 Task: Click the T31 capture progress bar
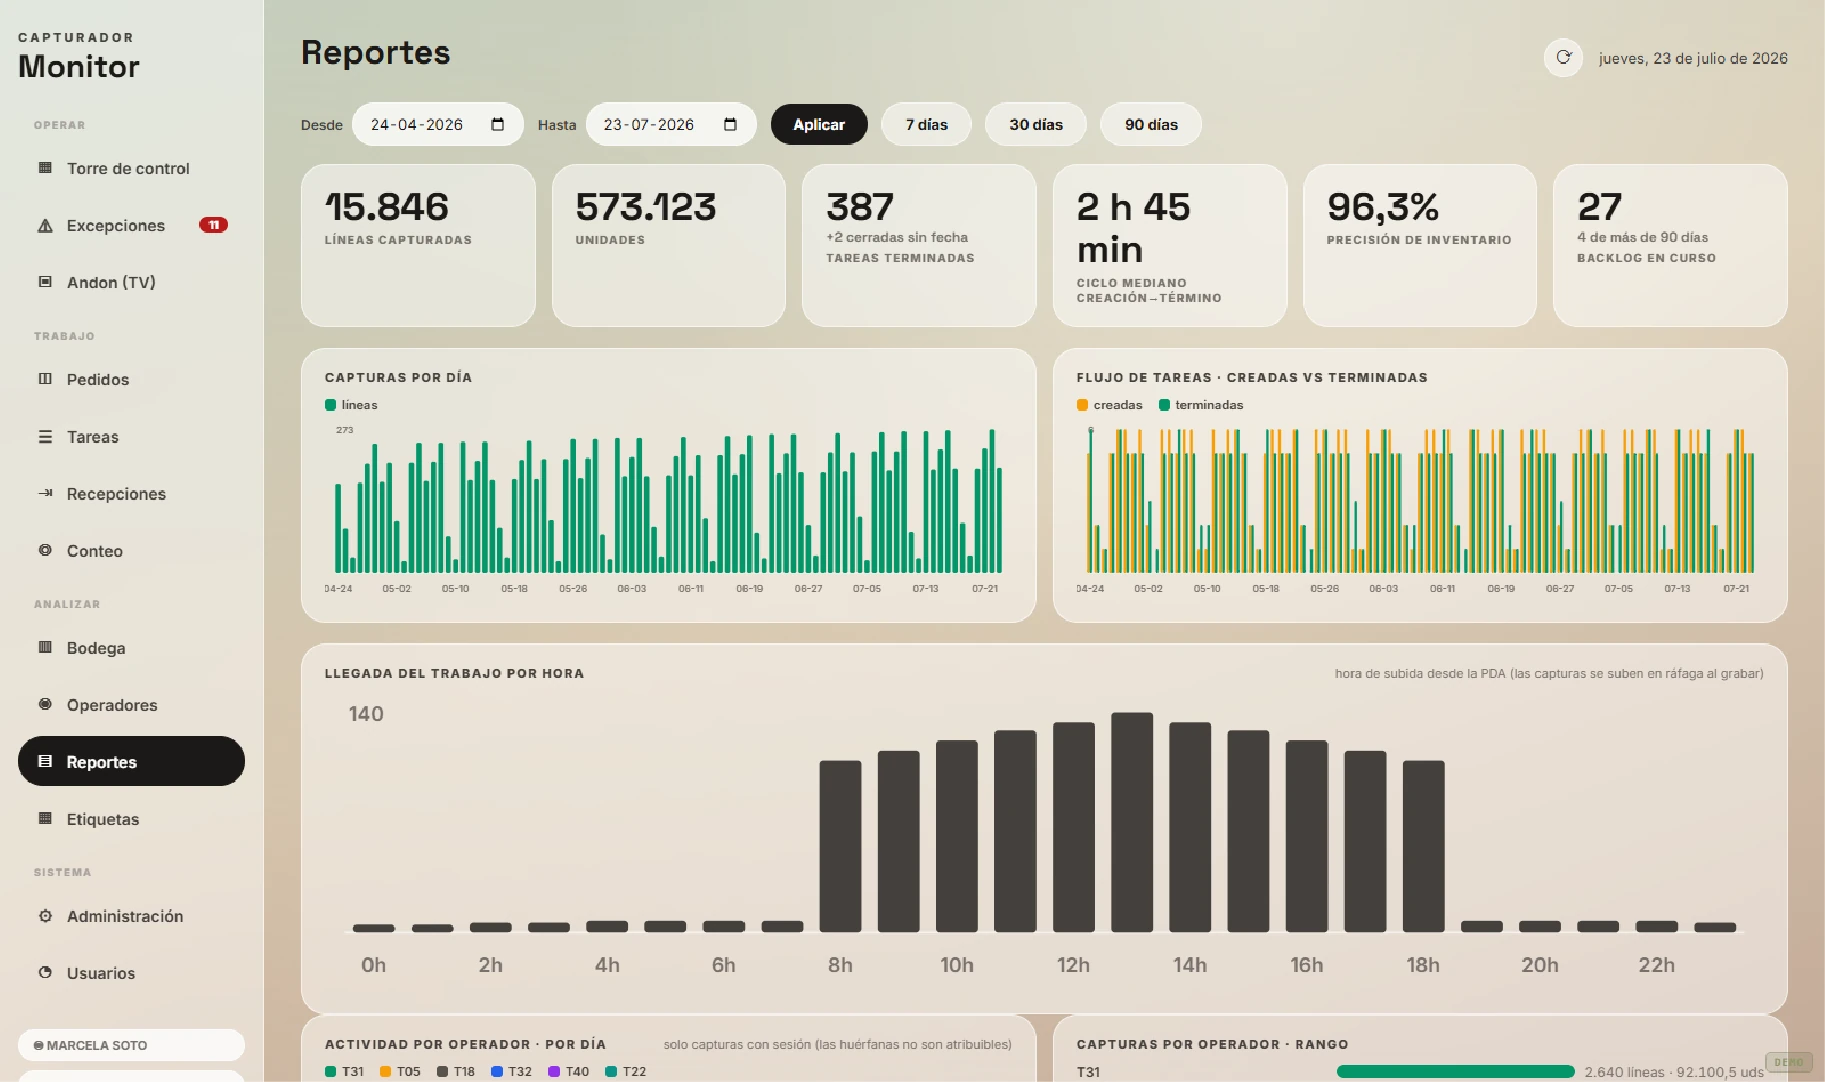click(1455, 1072)
